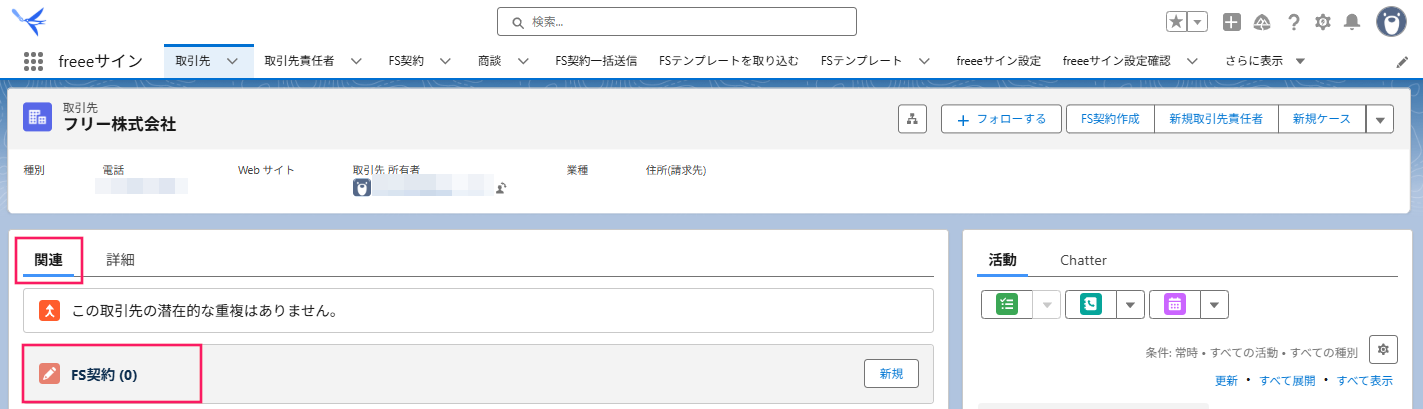Click the すべて表示 link
The height and width of the screenshot is (409, 1423).
pyautogui.click(x=1365, y=381)
